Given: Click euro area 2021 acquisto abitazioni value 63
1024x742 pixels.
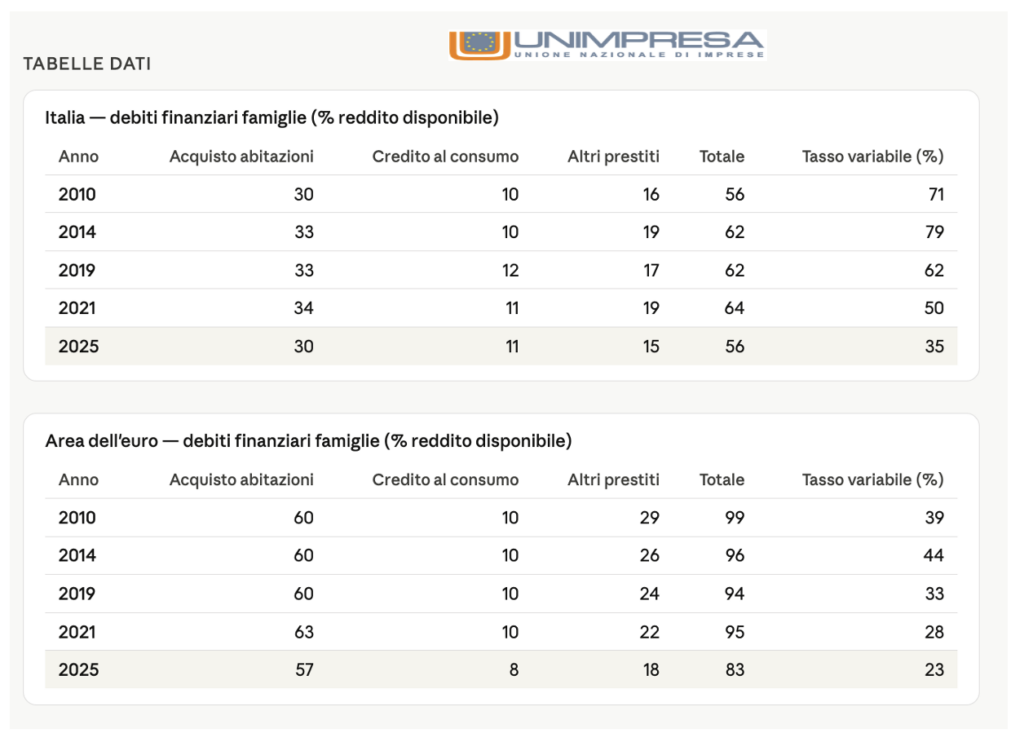Looking at the screenshot, I should coord(304,632).
